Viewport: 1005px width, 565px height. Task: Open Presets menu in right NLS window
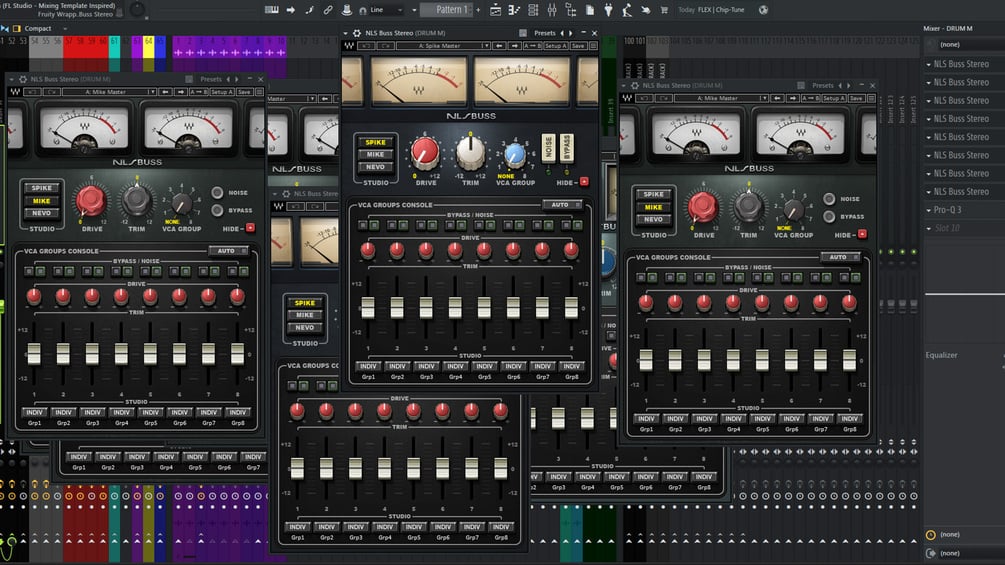pyautogui.click(x=823, y=85)
